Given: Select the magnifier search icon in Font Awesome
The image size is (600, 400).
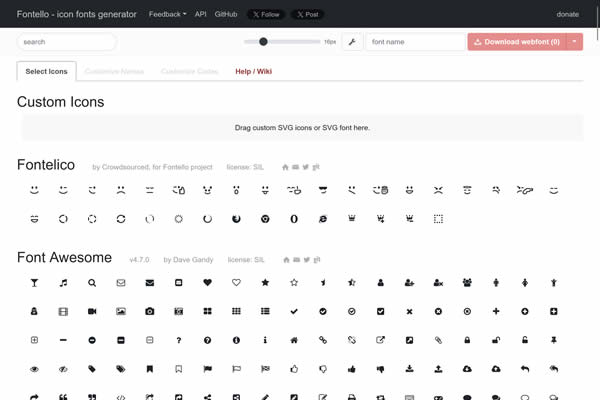Looking at the screenshot, I should pos(92,283).
